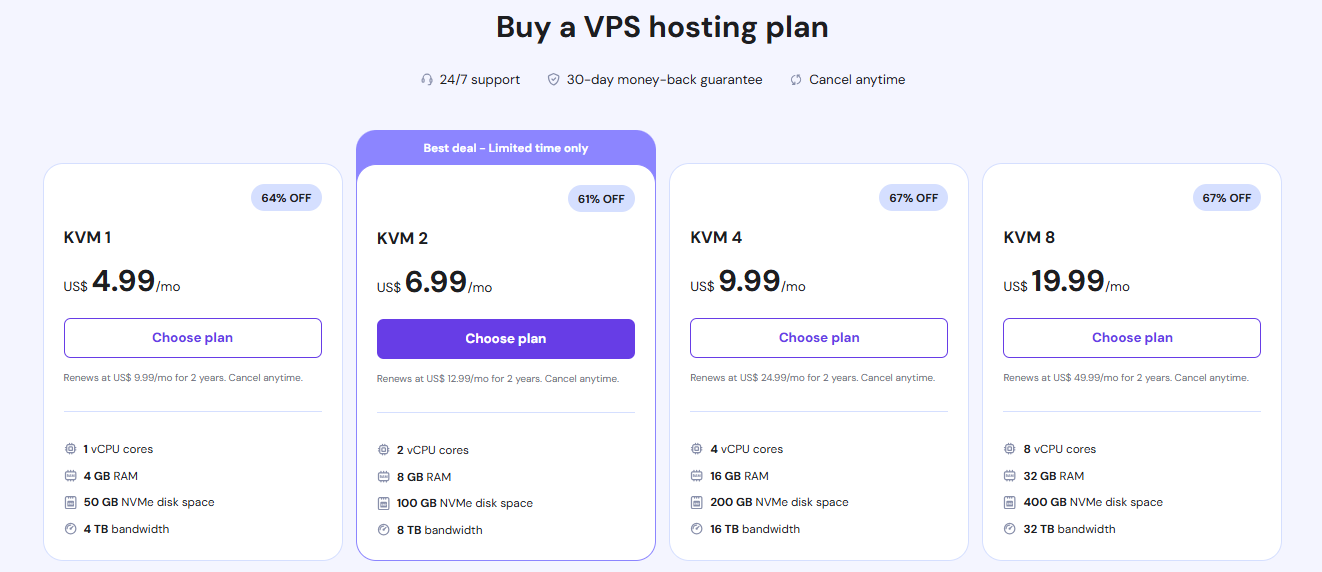Choose the highlighted KVM 2 plan

click(506, 339)
